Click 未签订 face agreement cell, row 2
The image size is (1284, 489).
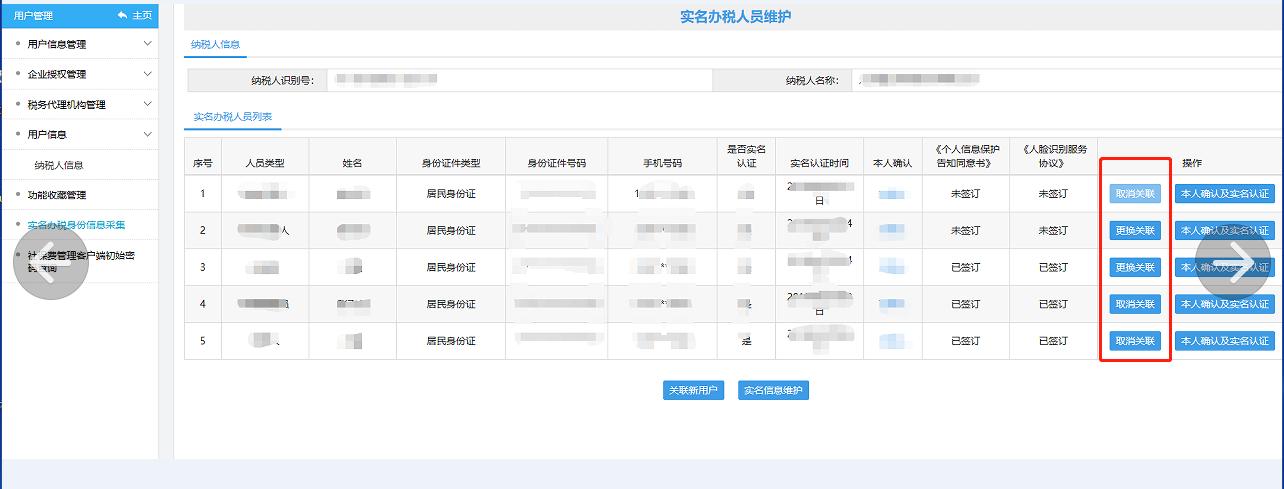tap(1053, 230)
